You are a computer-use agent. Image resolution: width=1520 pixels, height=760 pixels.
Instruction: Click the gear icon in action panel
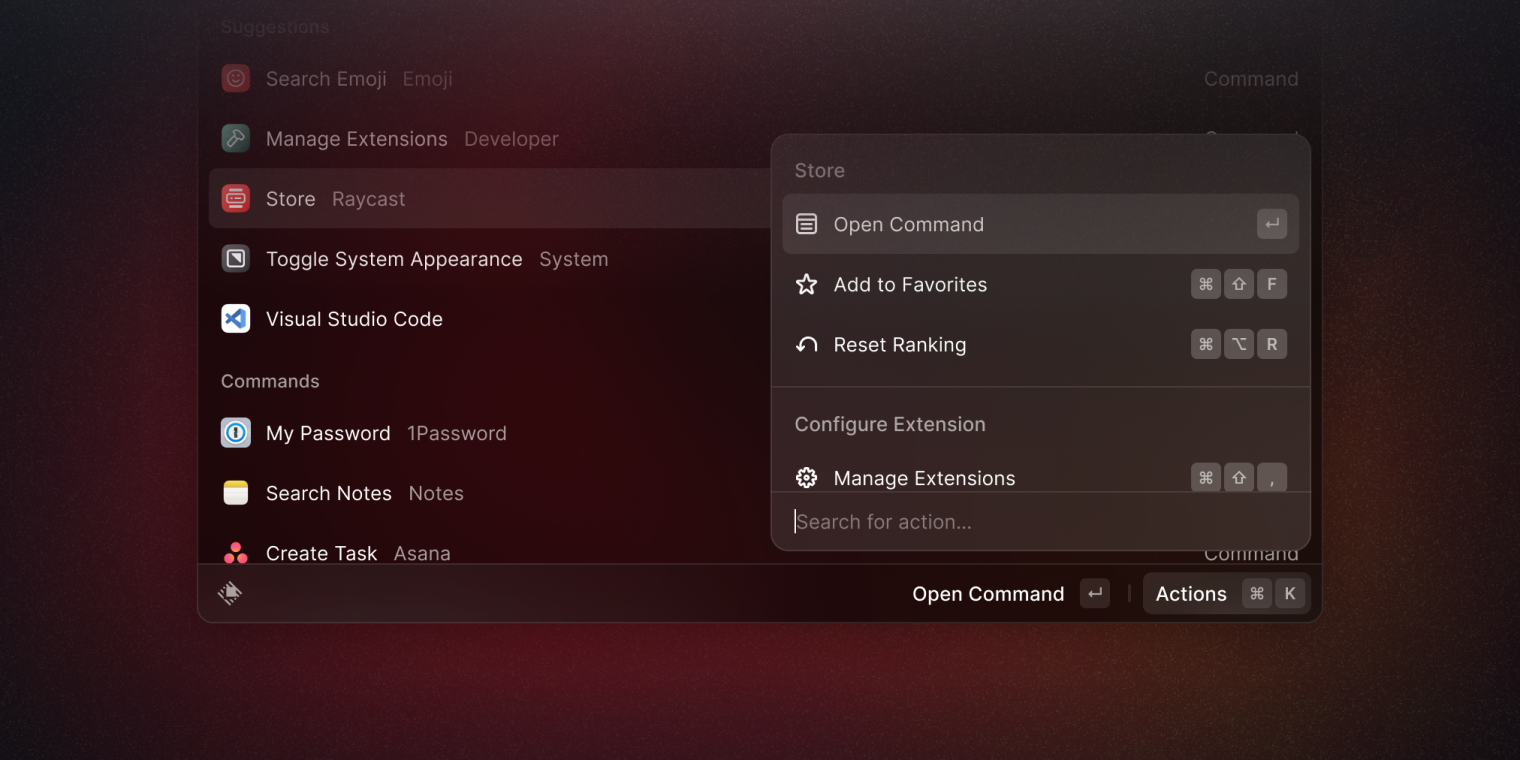(806, 478)
